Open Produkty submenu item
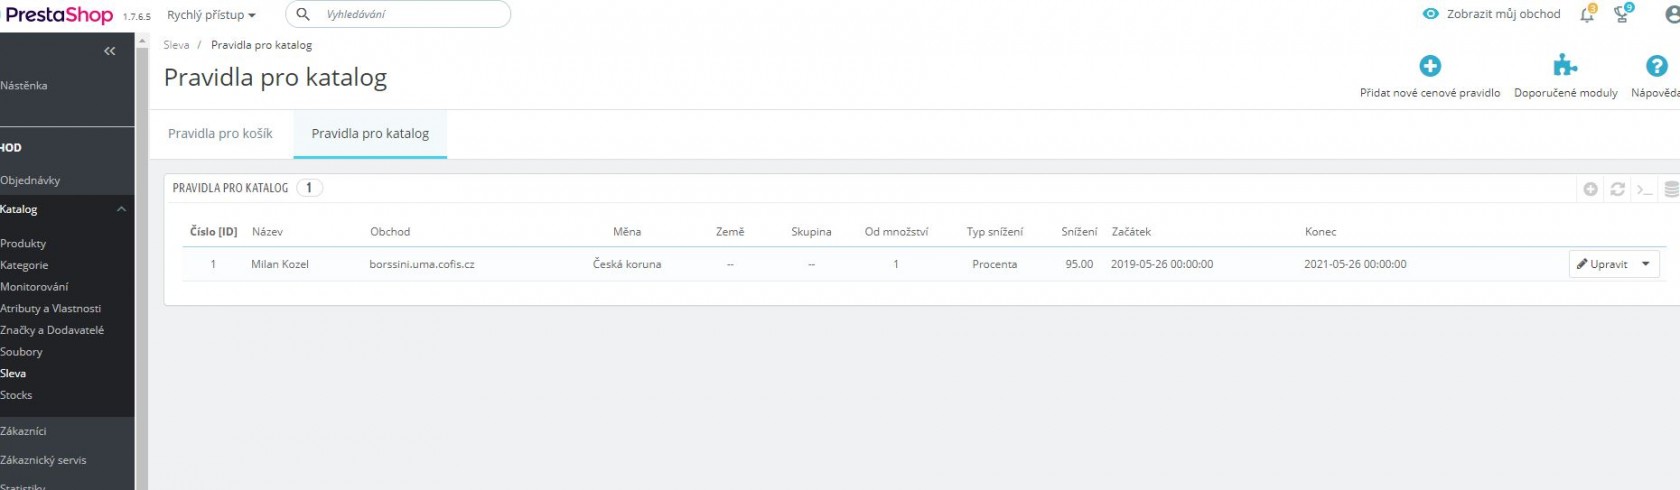This screenshot has width=1680, height=490. coord(23,244)
